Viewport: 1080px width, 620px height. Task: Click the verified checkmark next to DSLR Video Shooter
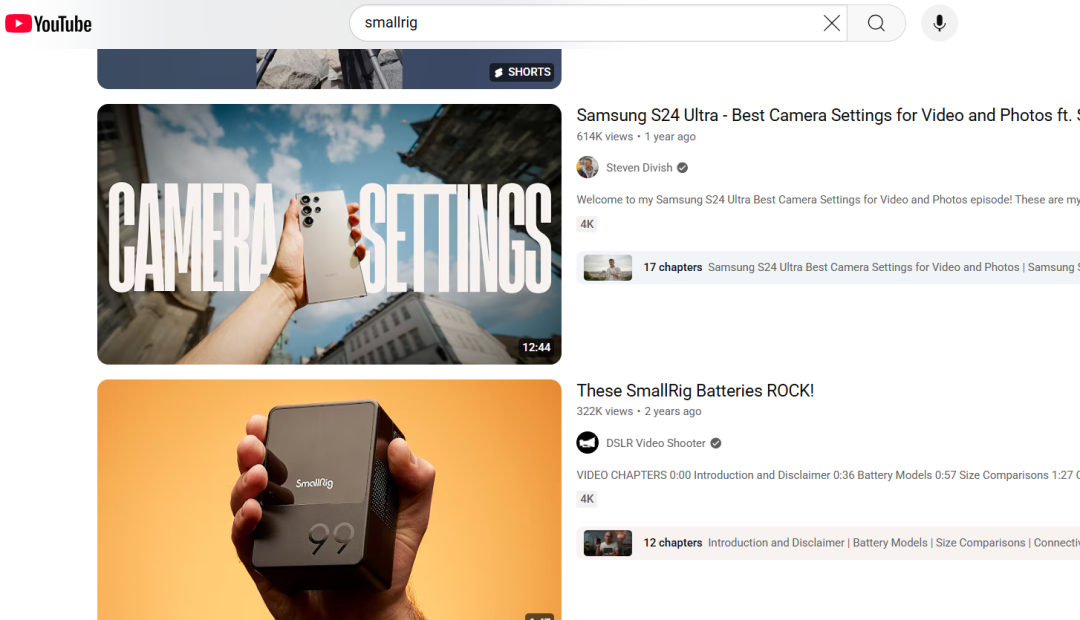click(x=716, y=443)
